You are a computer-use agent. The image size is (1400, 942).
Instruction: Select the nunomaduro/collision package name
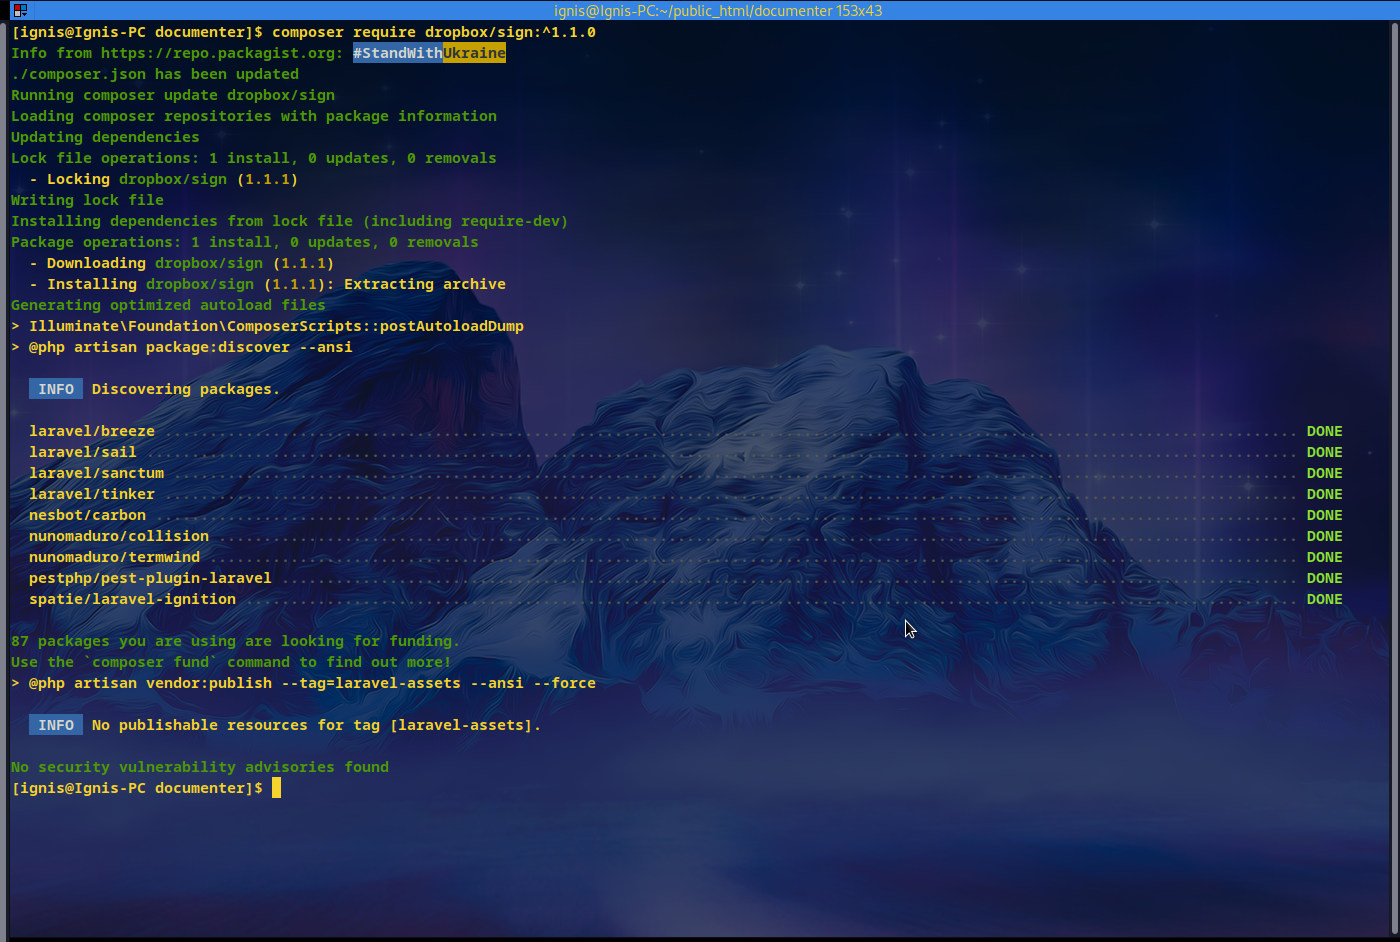pos(119,536)
